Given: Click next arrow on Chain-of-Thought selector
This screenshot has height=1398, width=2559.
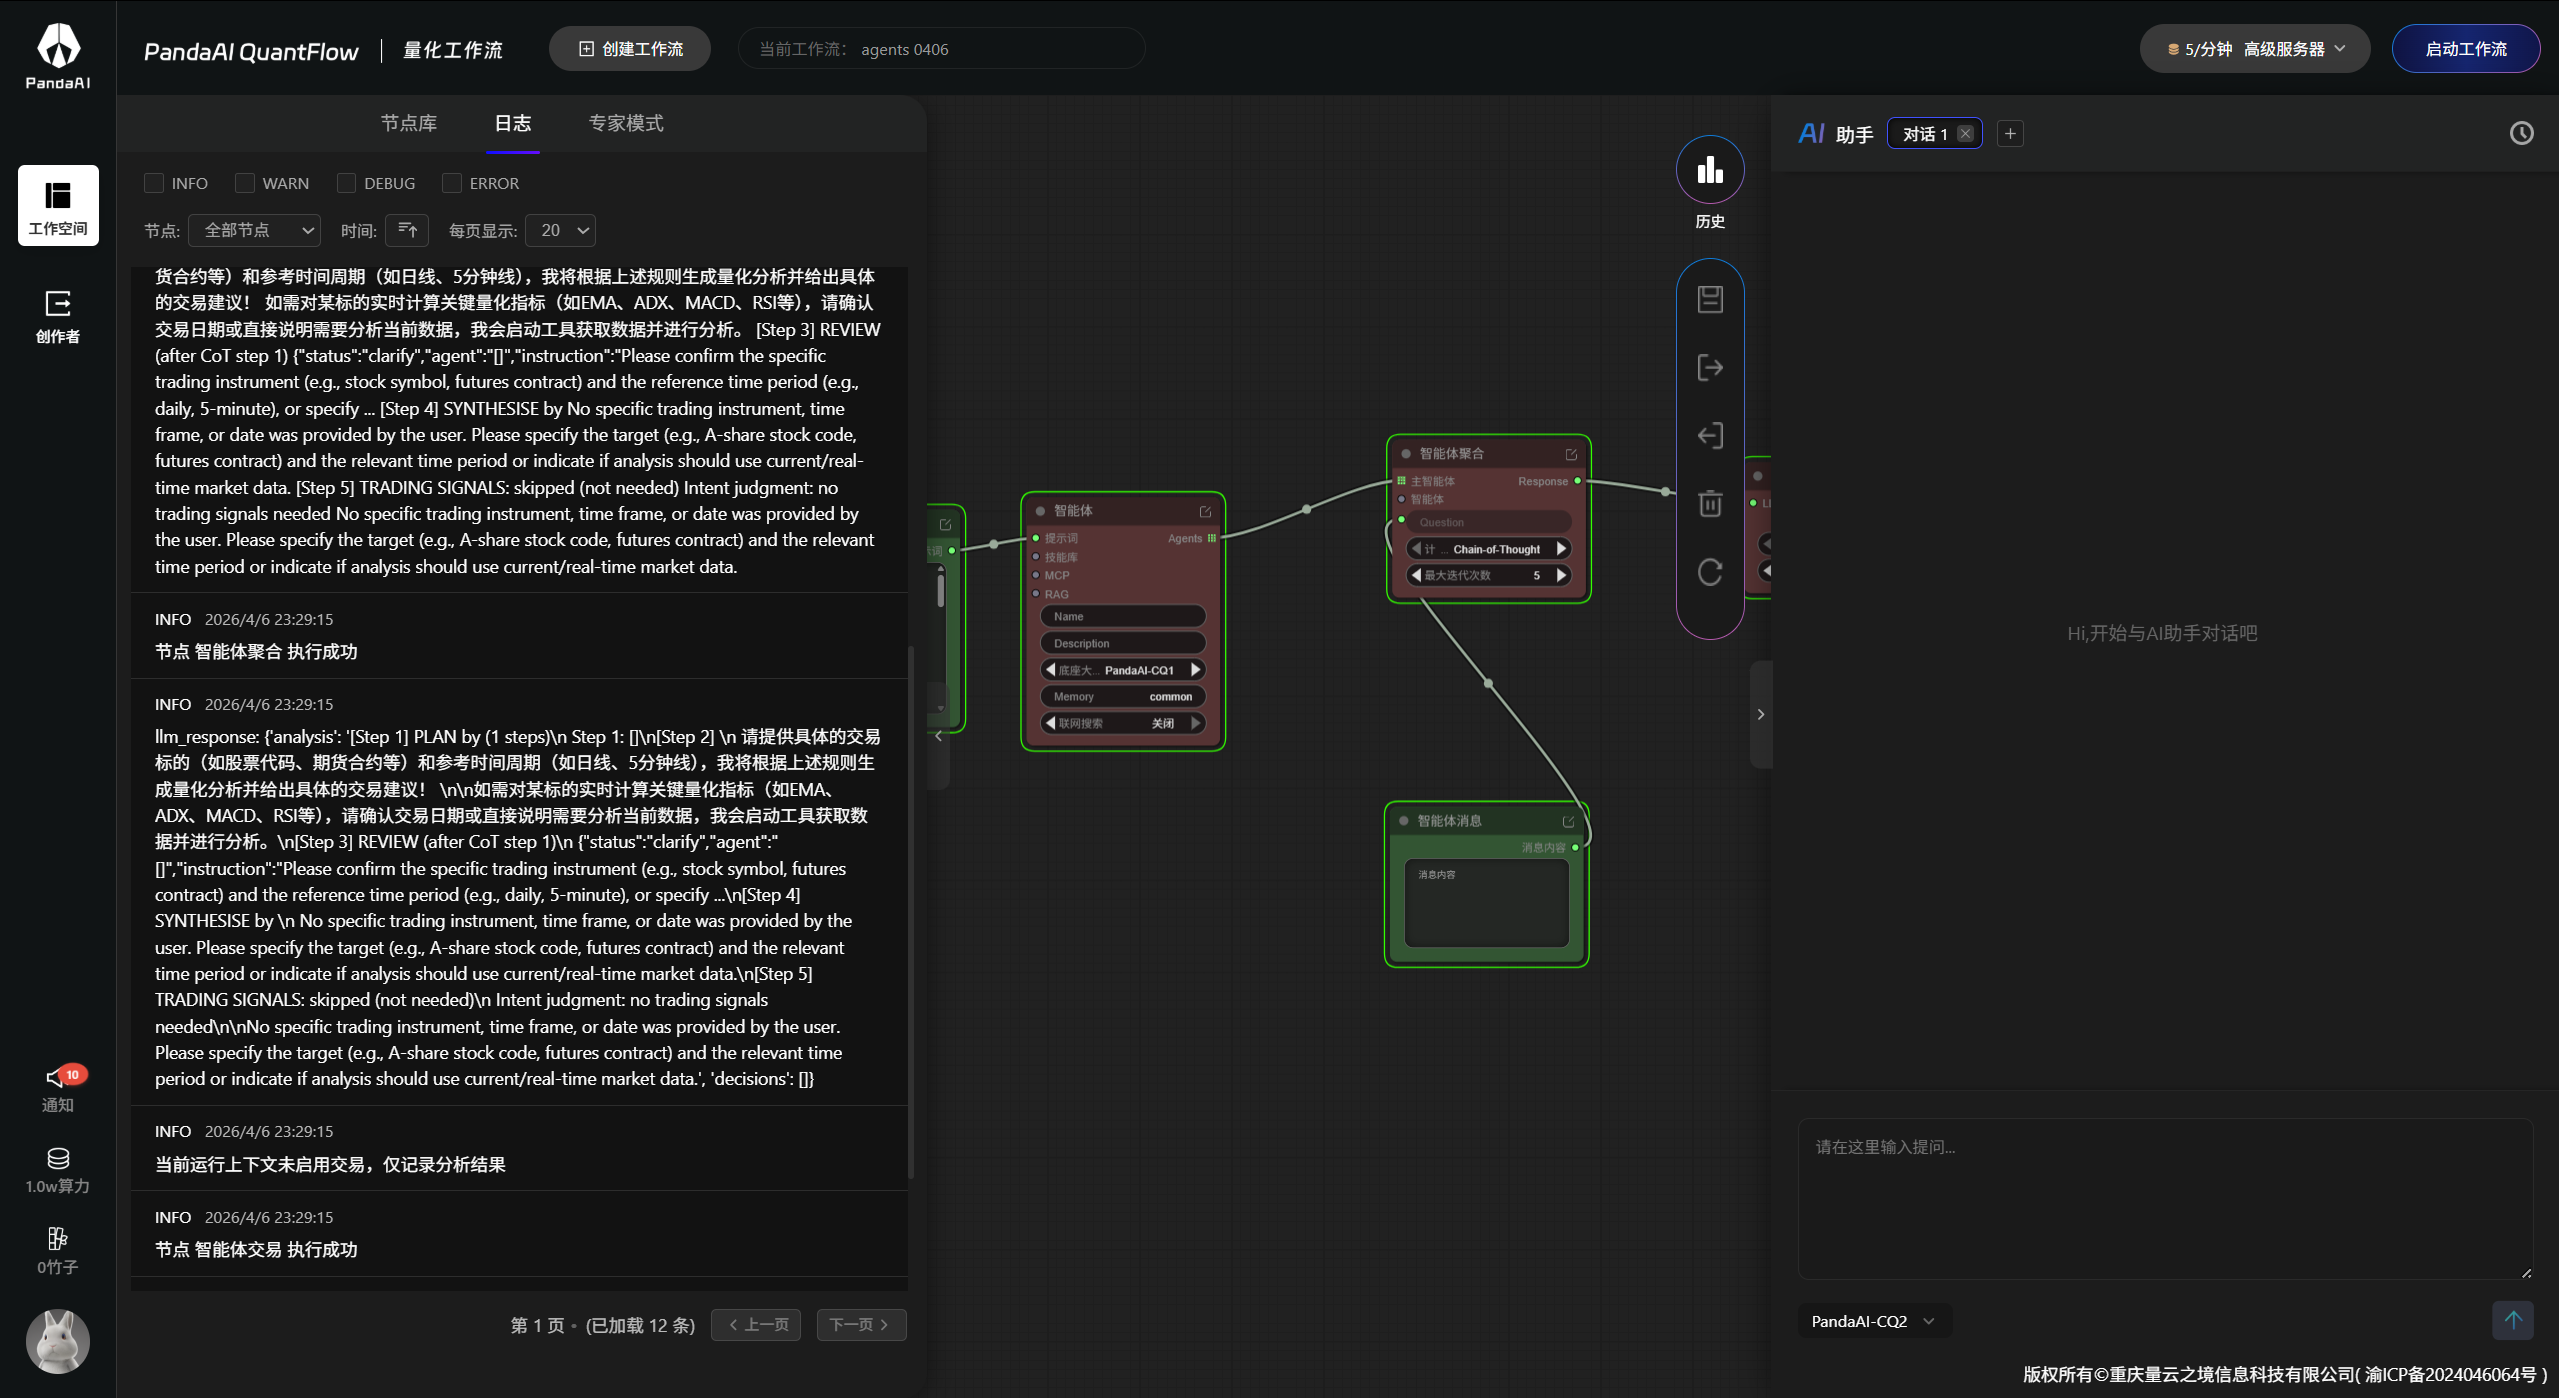Looking at the screenshot, I should point(1561,549).
